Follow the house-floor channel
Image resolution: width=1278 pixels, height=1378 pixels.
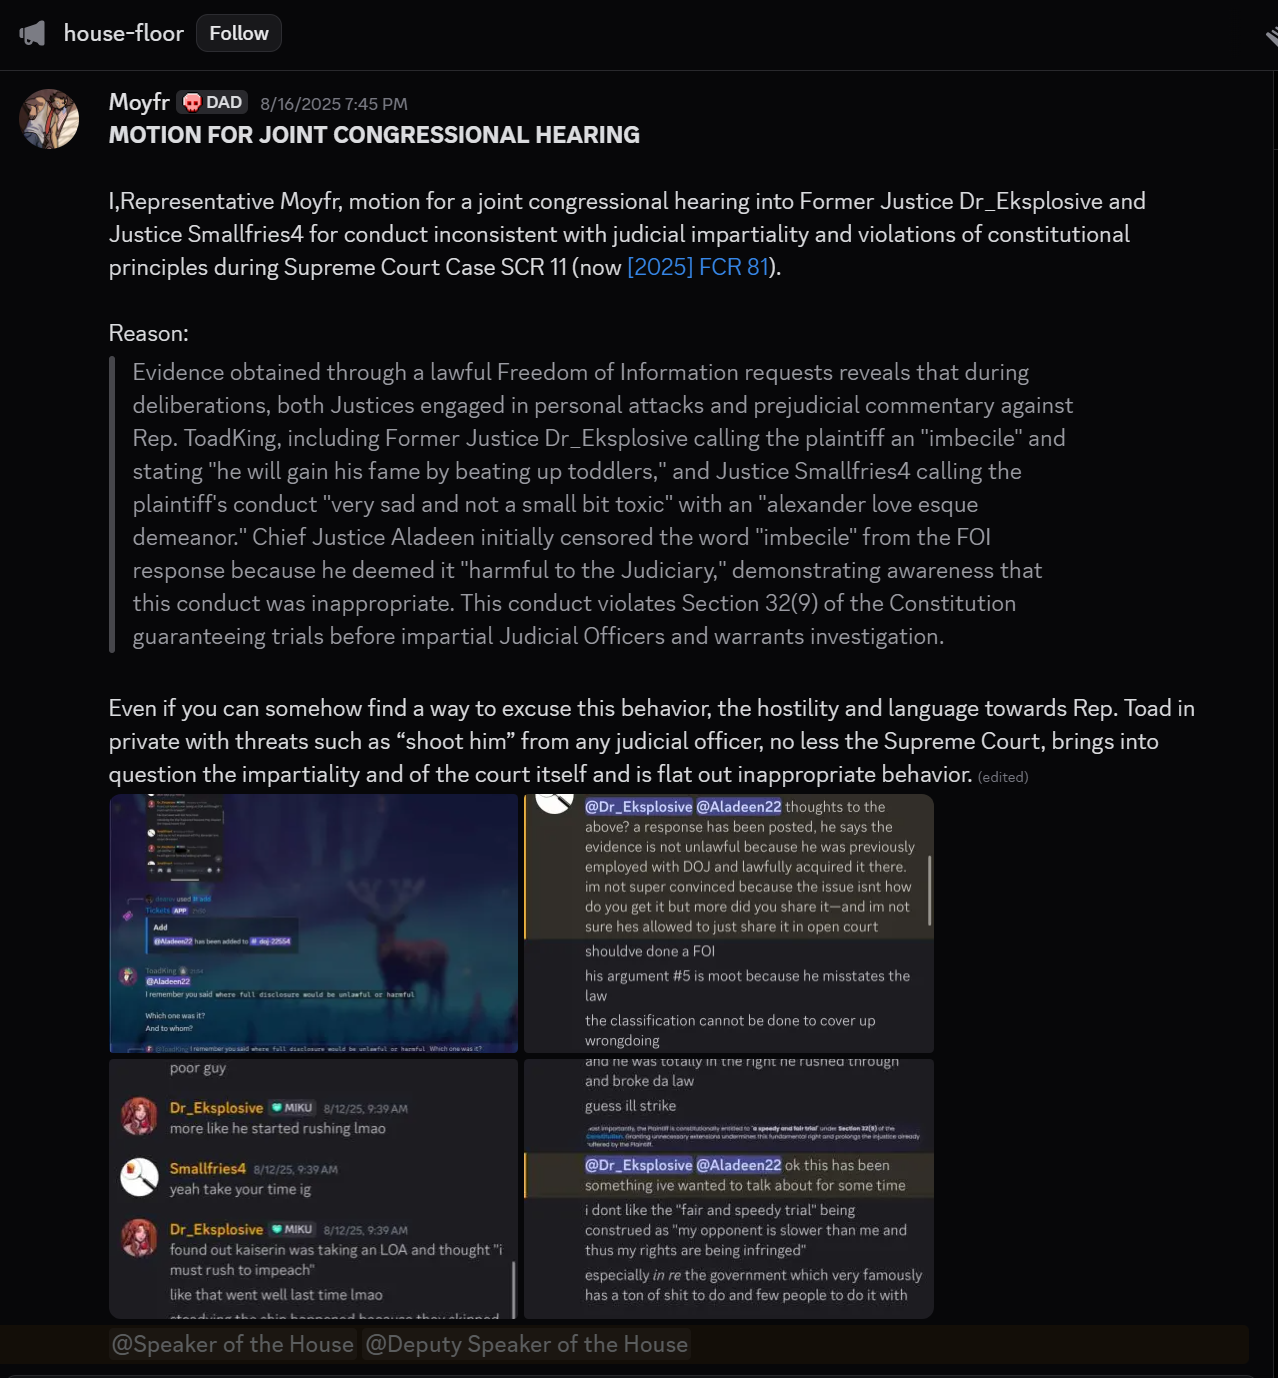pos(239,33)
